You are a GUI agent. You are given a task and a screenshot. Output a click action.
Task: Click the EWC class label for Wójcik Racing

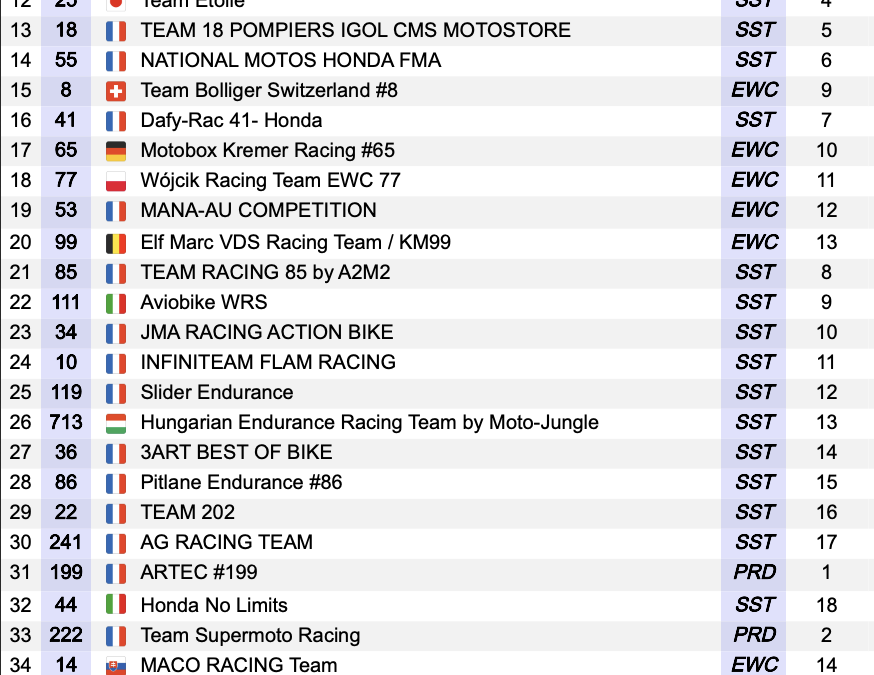[x=754, y=180]
